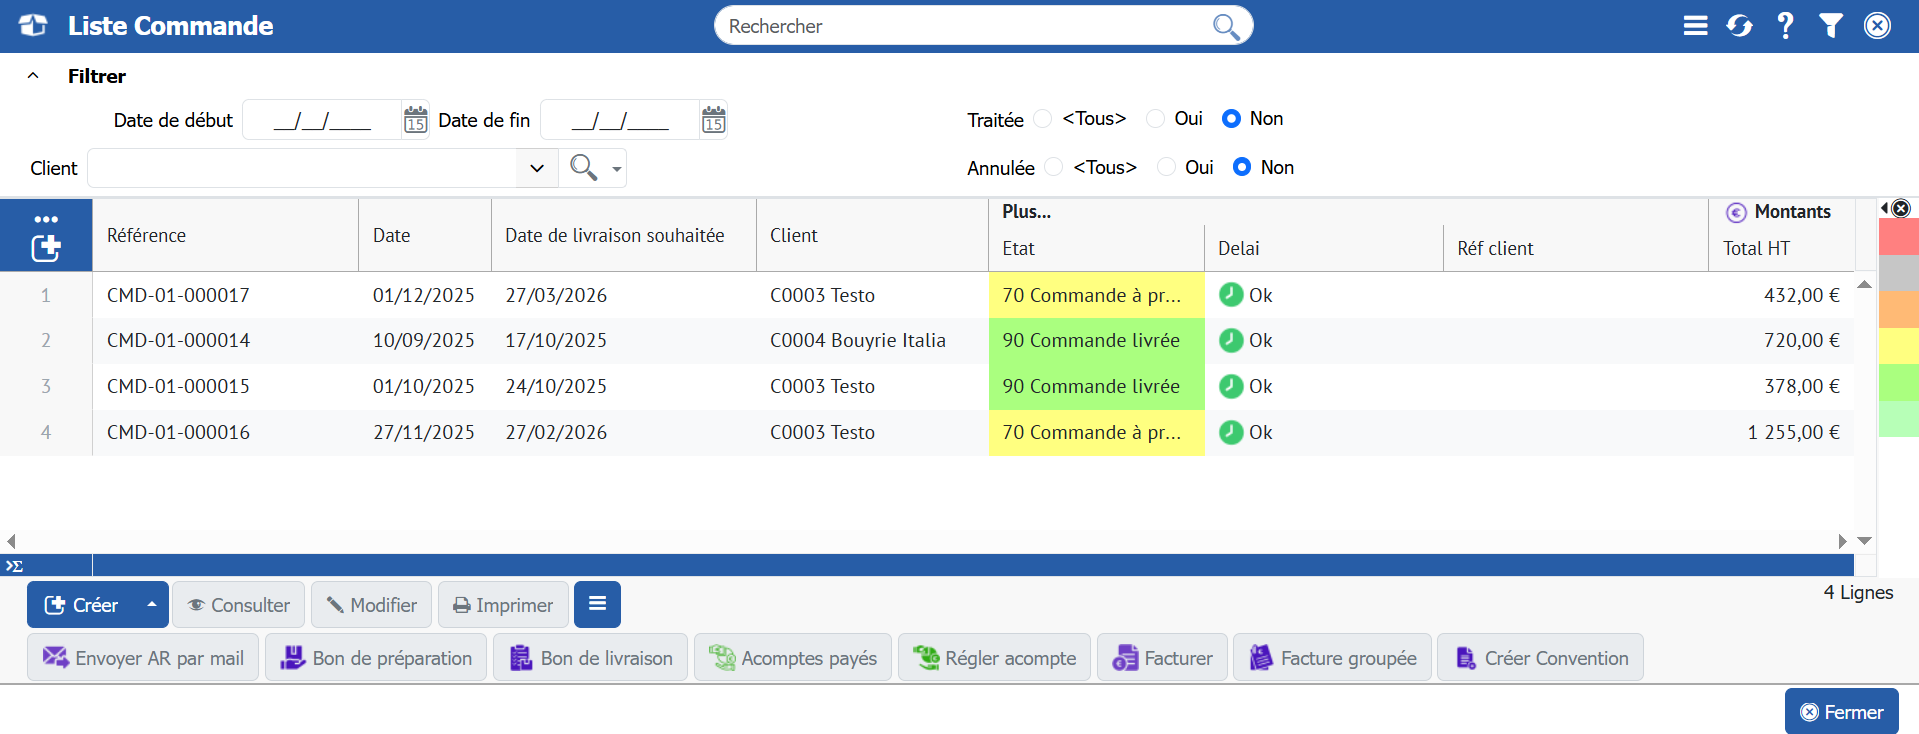Expand the Client dropdown list
Screen dimensions: 1919x734
537,168
